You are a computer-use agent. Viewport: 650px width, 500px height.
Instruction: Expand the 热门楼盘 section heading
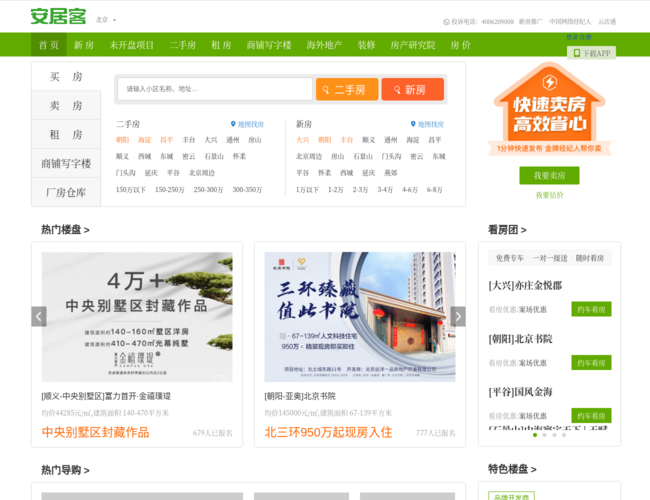pyautogui.click(x=65, y=230)
